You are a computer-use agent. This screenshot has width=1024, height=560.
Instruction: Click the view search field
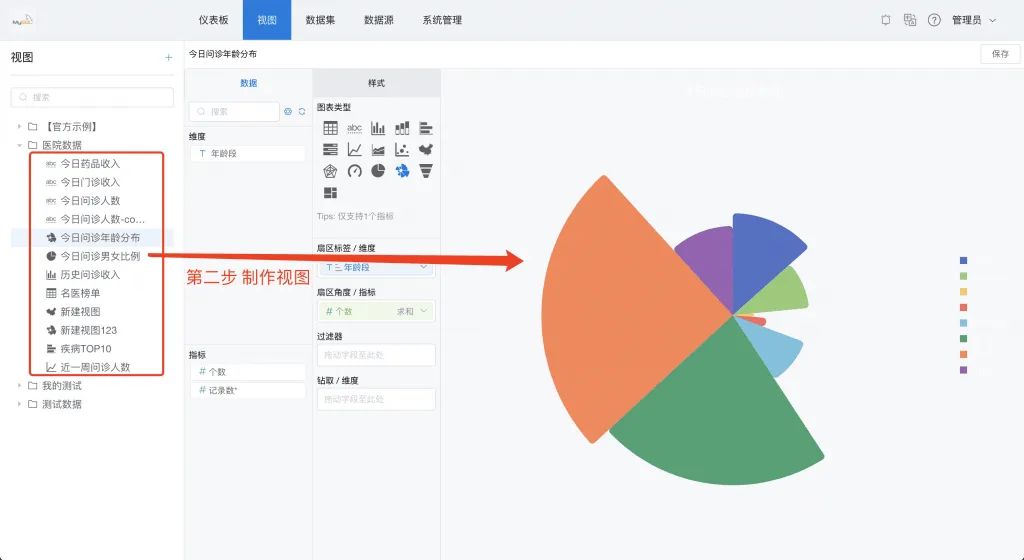pos(92,97)
